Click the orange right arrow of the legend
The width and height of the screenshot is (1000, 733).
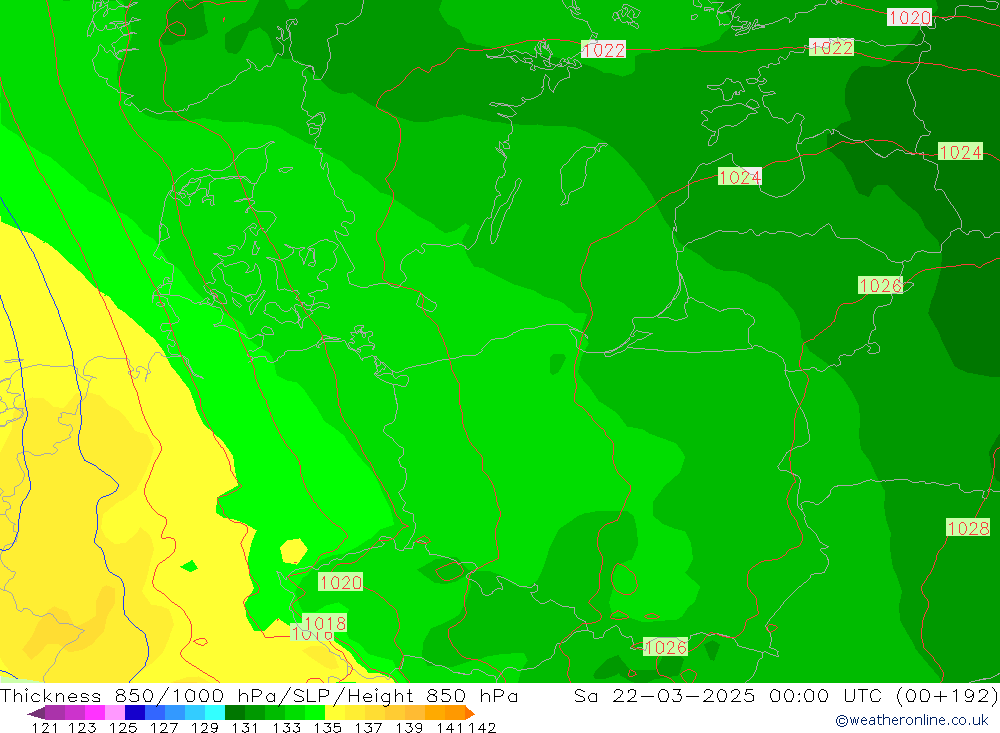[x=470, y=713]
